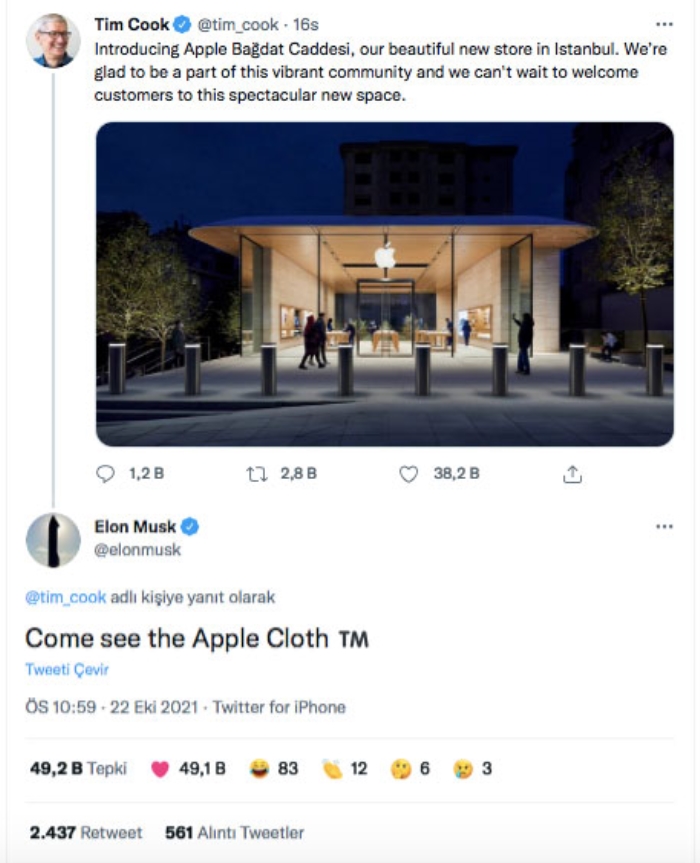Image resolution: width=700 pixels, height=863 pixels.
Task: Click the @tim_cook mention link in reply
Action: click(x=65, y=597)
